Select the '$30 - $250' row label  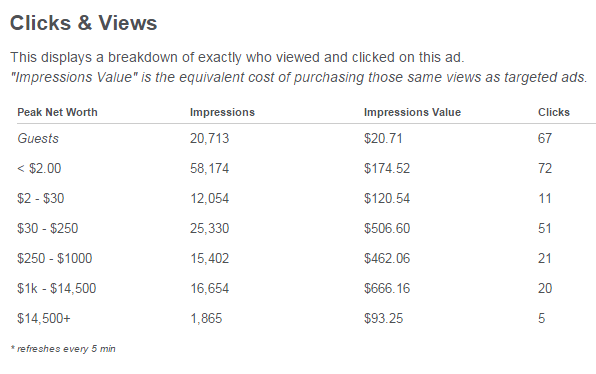tap(48, 228)
